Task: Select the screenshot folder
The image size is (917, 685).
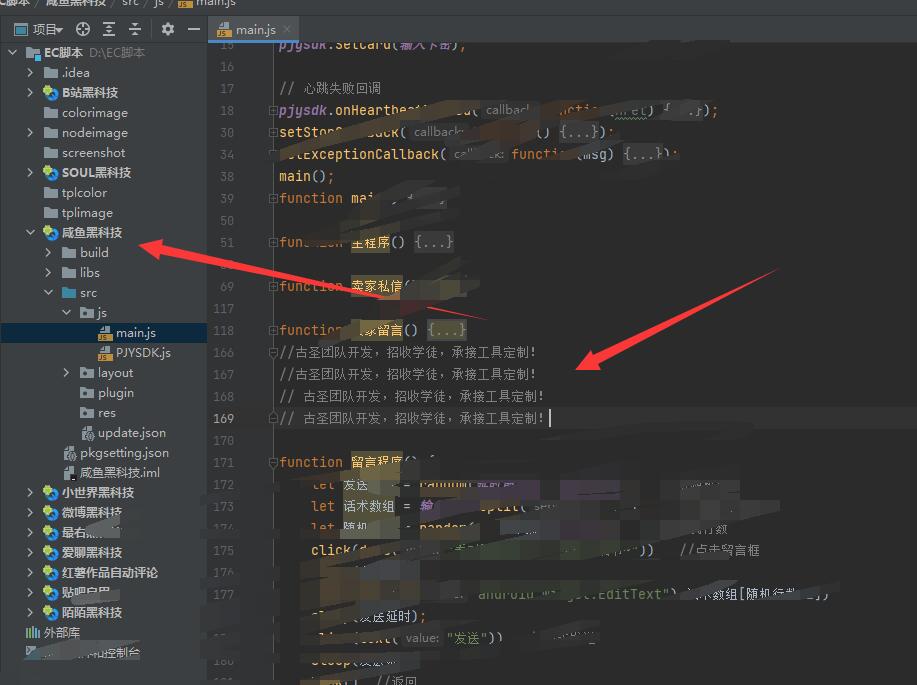Action: (x=93, y=153)
